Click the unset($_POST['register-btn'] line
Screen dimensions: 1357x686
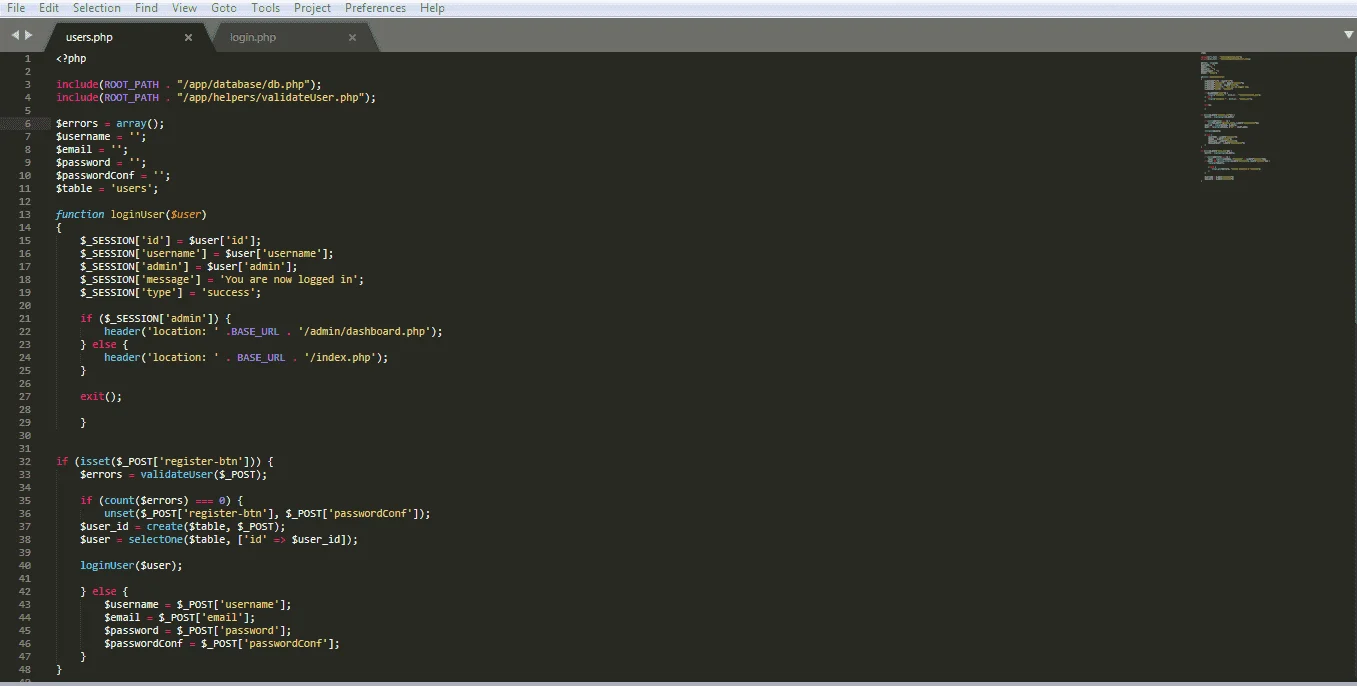[x=267, y=514]
